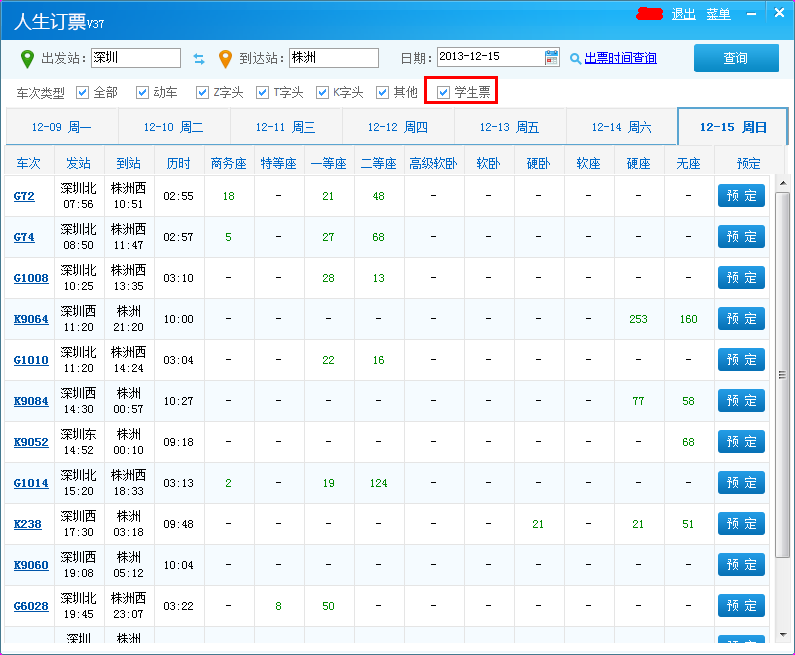Click the train list scrollbar up arrow
The height and width of the screenshot is (655, 795).
click(782, 183)
